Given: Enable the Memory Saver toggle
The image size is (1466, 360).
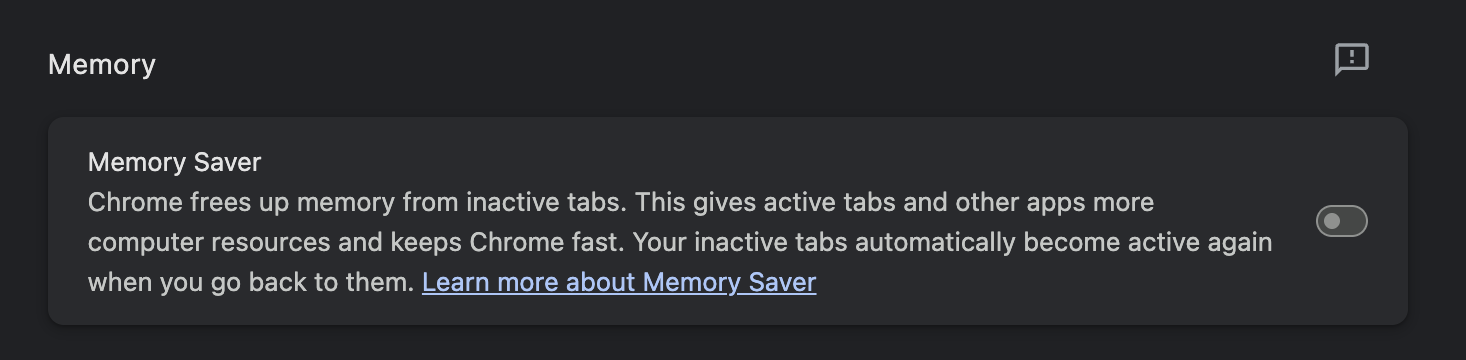Looking at the screenshot, I should click(x=1341, y=221).
